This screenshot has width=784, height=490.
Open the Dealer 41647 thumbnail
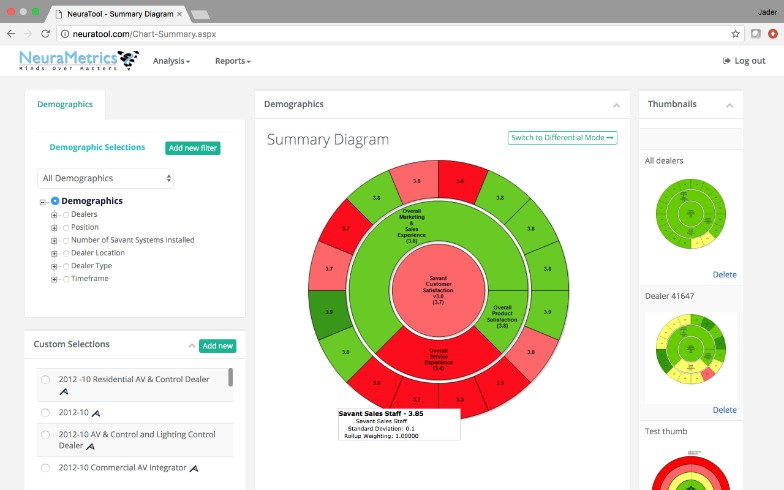(690, 349)
